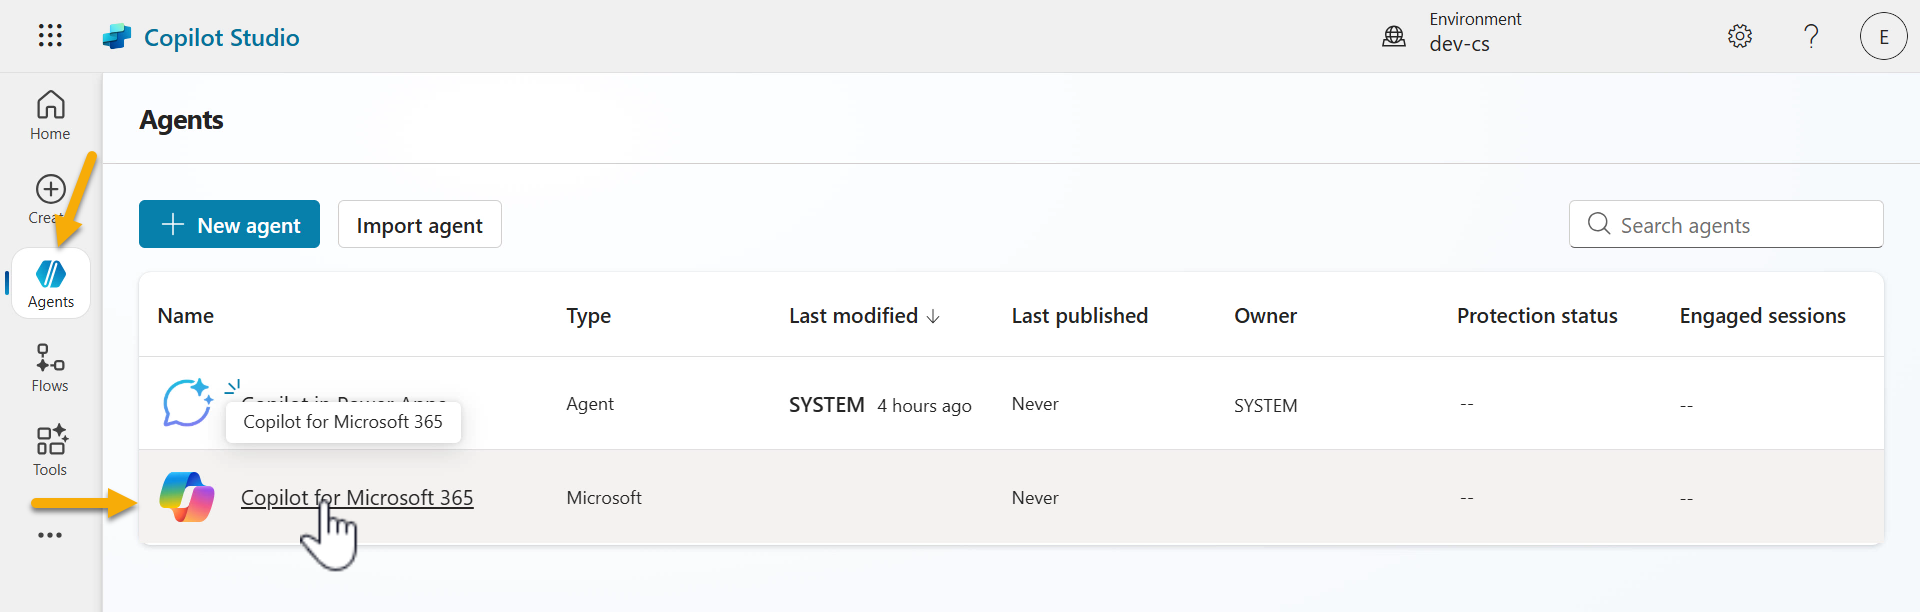Click 'Never' in the Microsoft row
This screenshot has height=612, width=1920.
[x=1035, y=498]
